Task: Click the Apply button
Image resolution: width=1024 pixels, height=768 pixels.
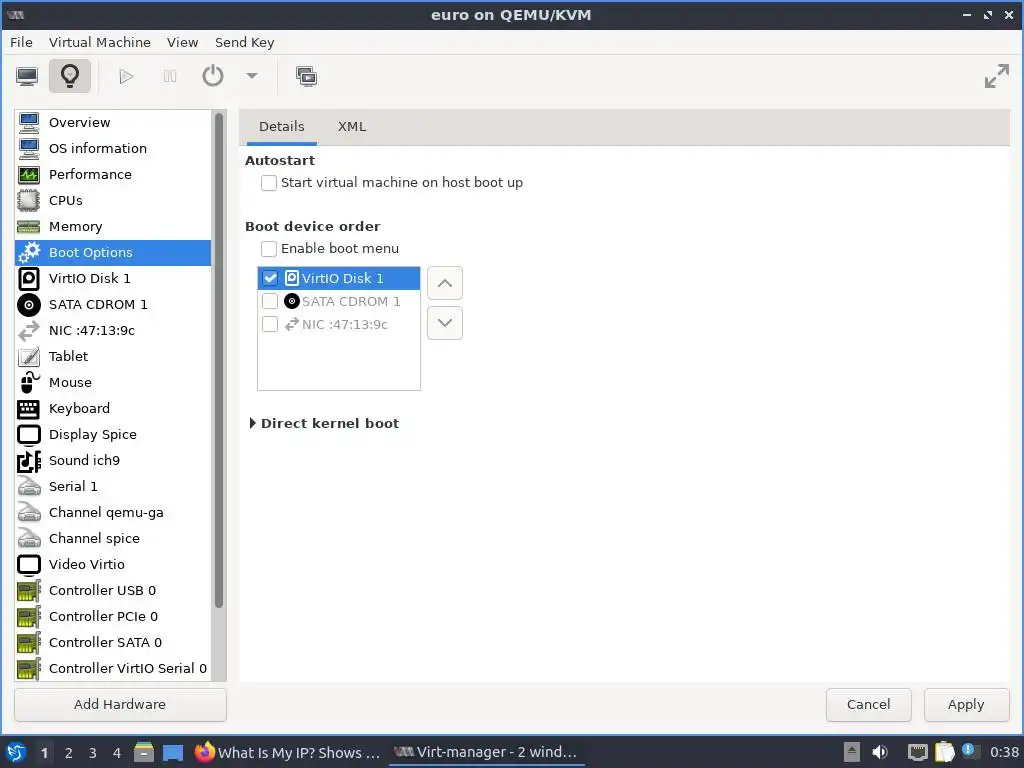Action: point(966,705)
